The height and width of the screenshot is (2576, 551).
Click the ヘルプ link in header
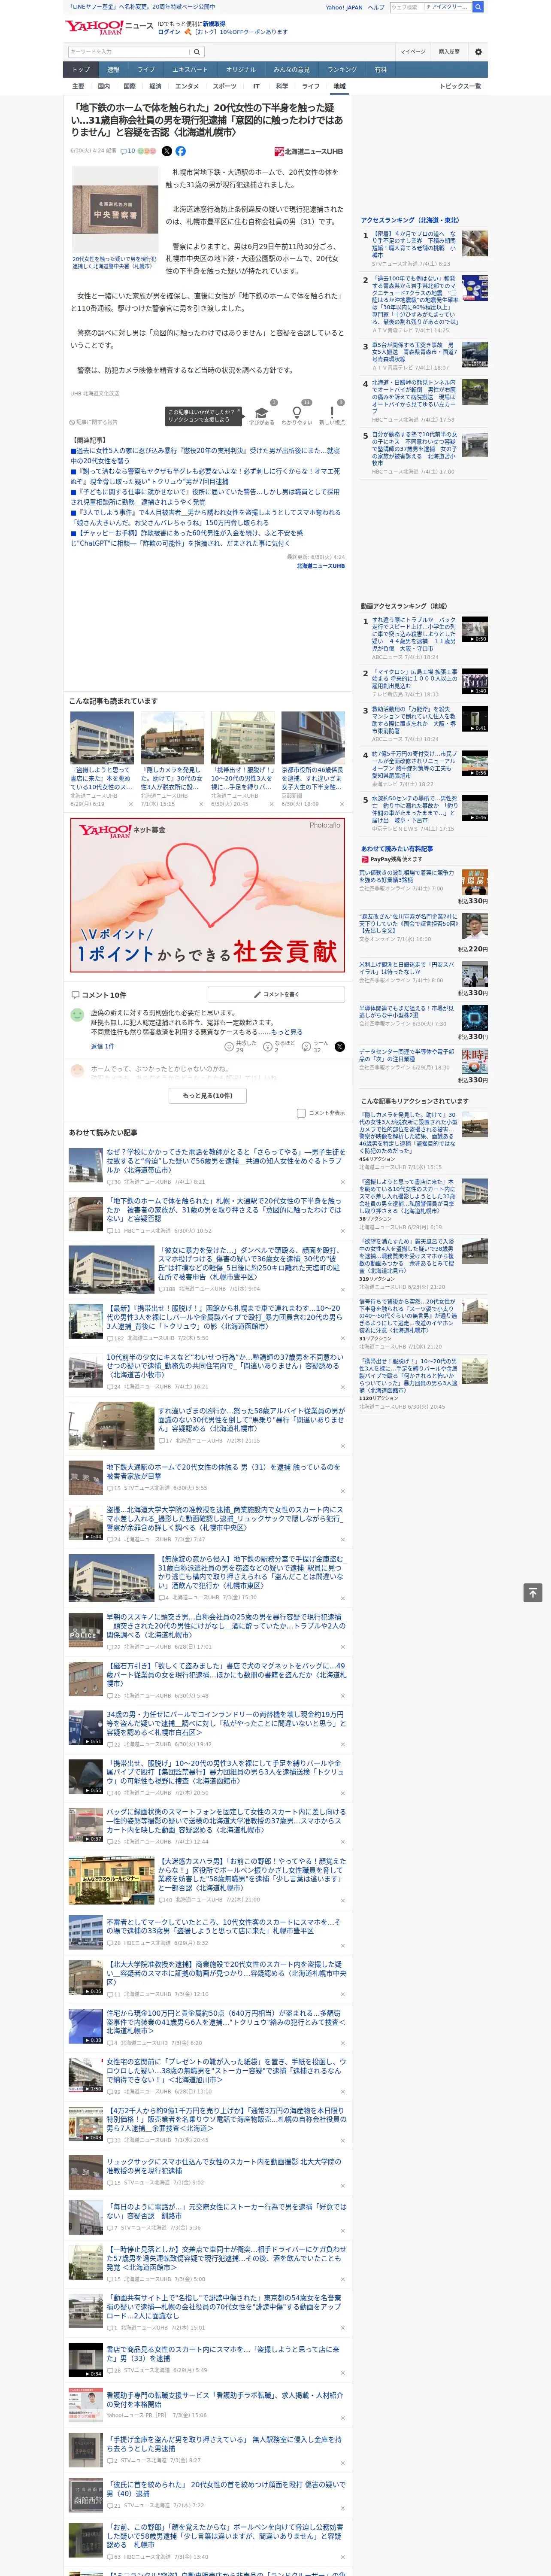click(x=376, y=7)
